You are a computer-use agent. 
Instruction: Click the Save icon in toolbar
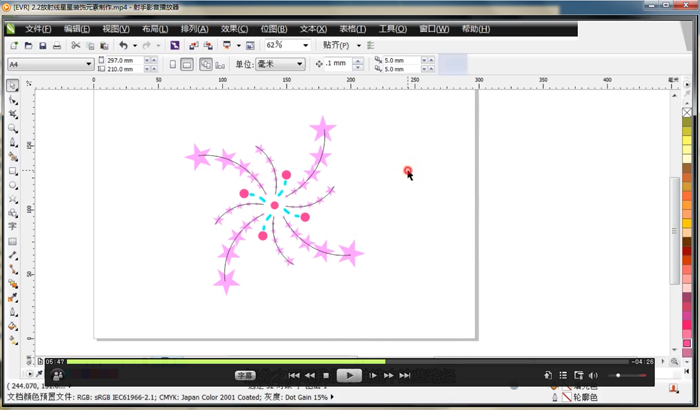(x=43, y=46)
